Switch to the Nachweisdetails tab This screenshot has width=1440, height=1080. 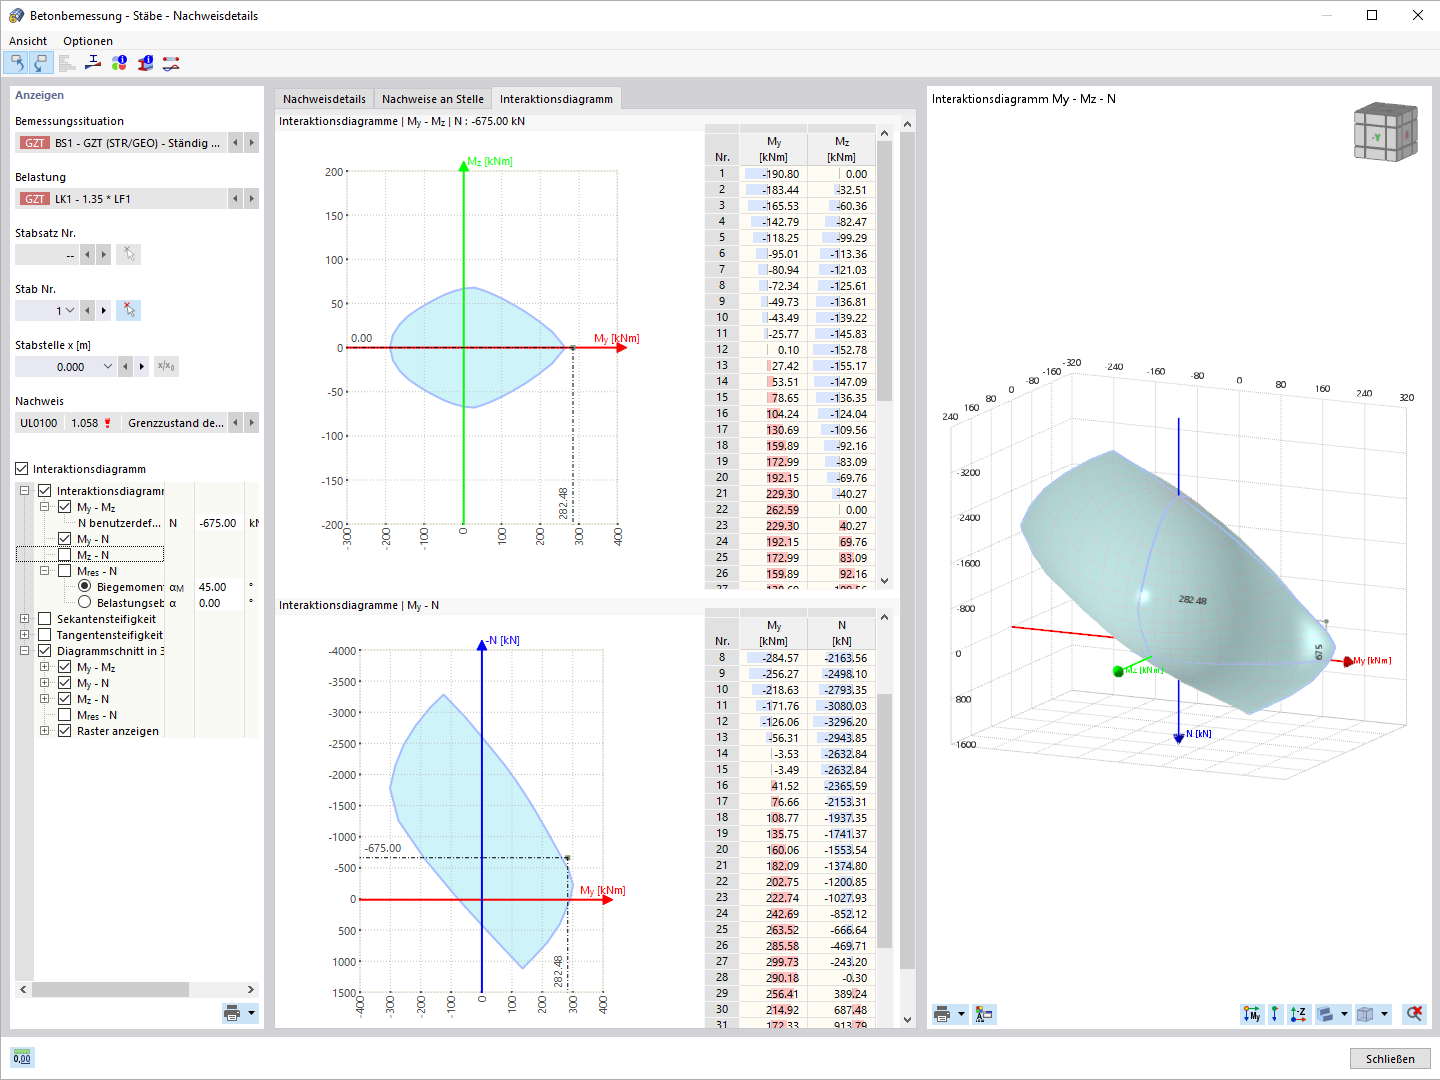coord(323,98)
